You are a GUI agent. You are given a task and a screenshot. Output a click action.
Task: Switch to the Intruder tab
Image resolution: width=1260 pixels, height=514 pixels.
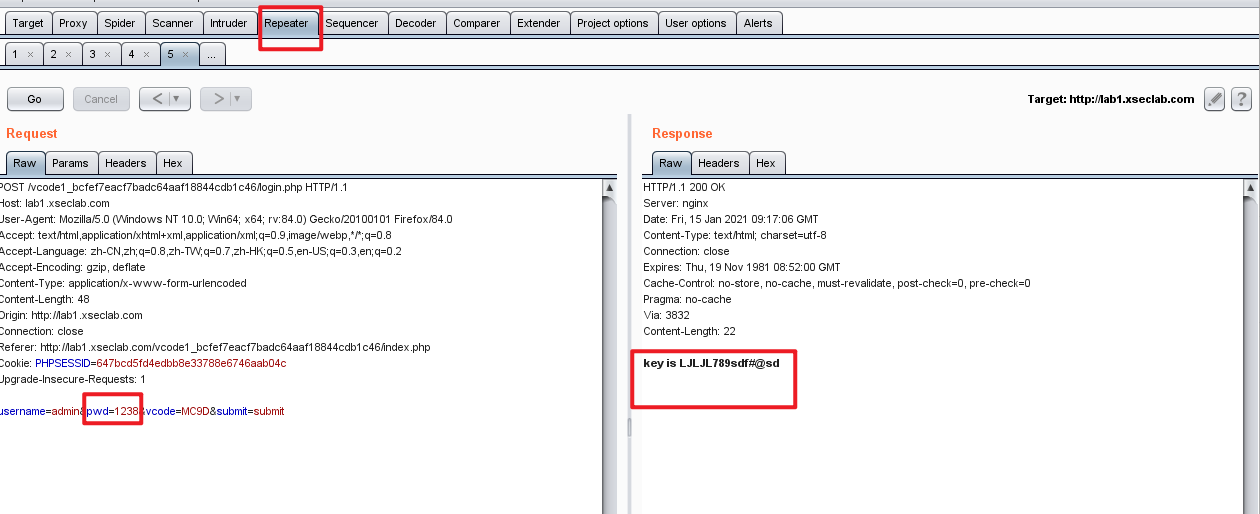[x=229, y=23]
